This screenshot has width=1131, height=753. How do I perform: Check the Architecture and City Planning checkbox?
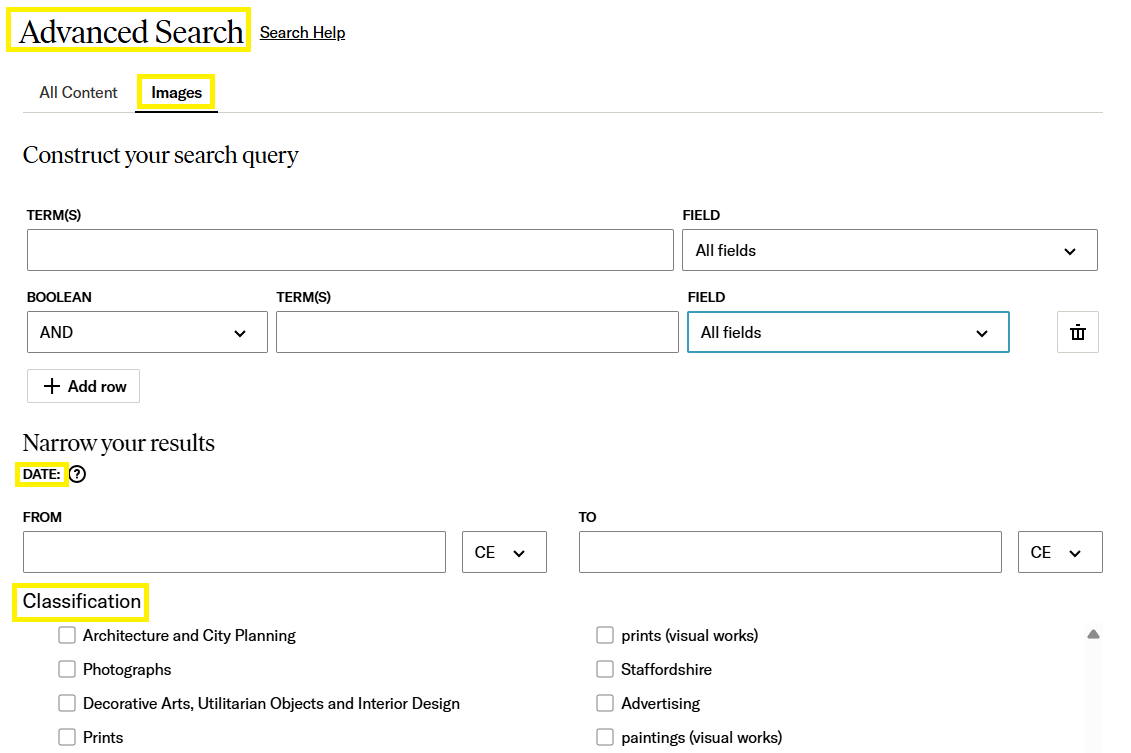point(67,636)
